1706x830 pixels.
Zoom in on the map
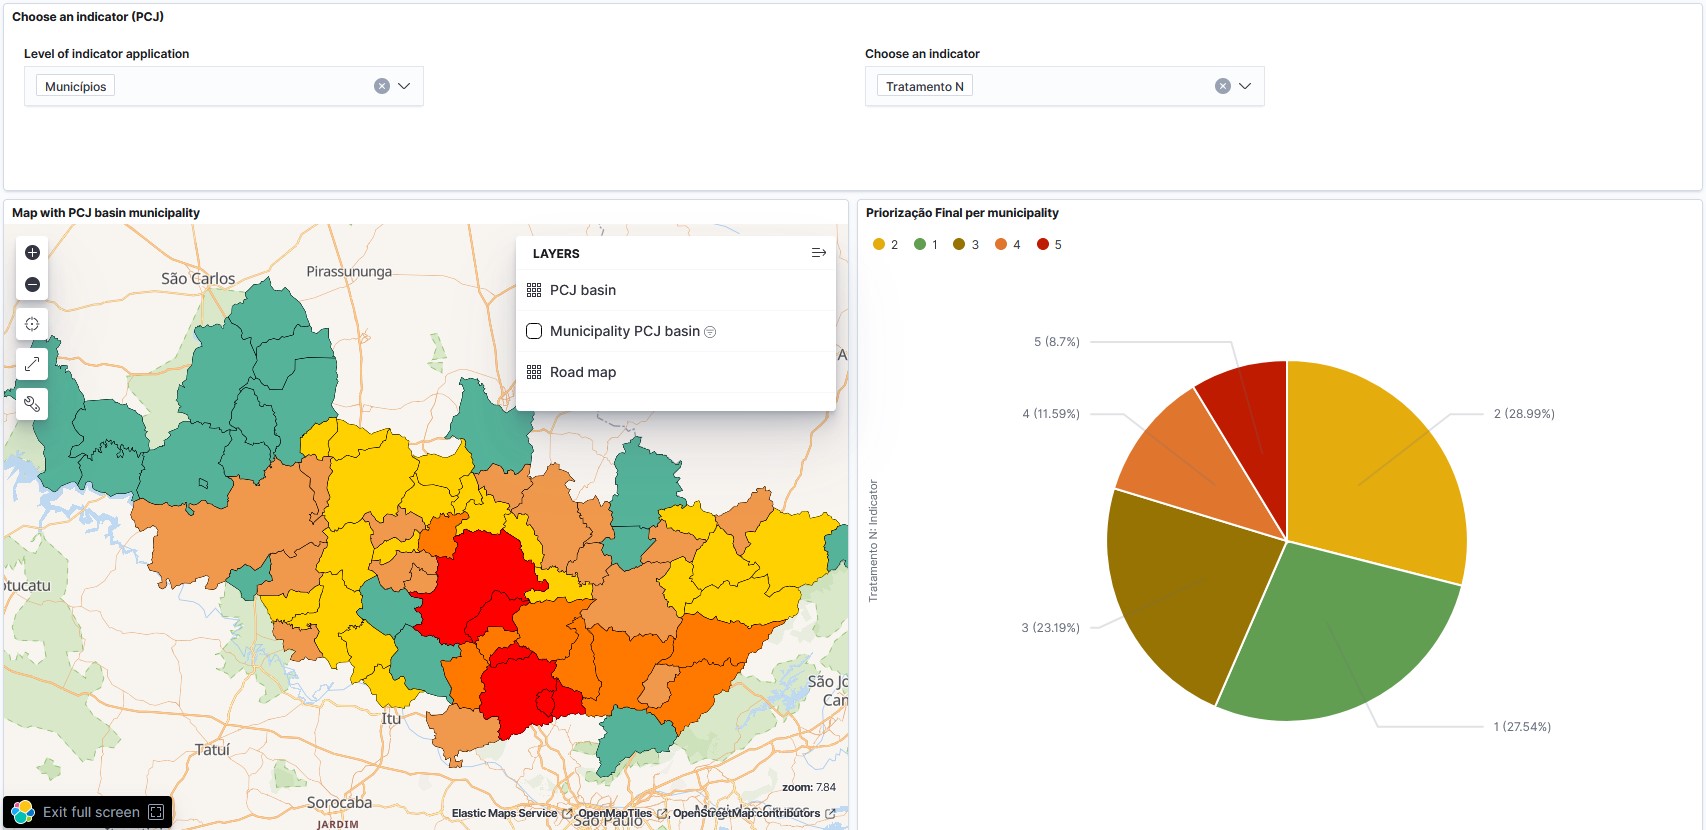click(32, 252)
